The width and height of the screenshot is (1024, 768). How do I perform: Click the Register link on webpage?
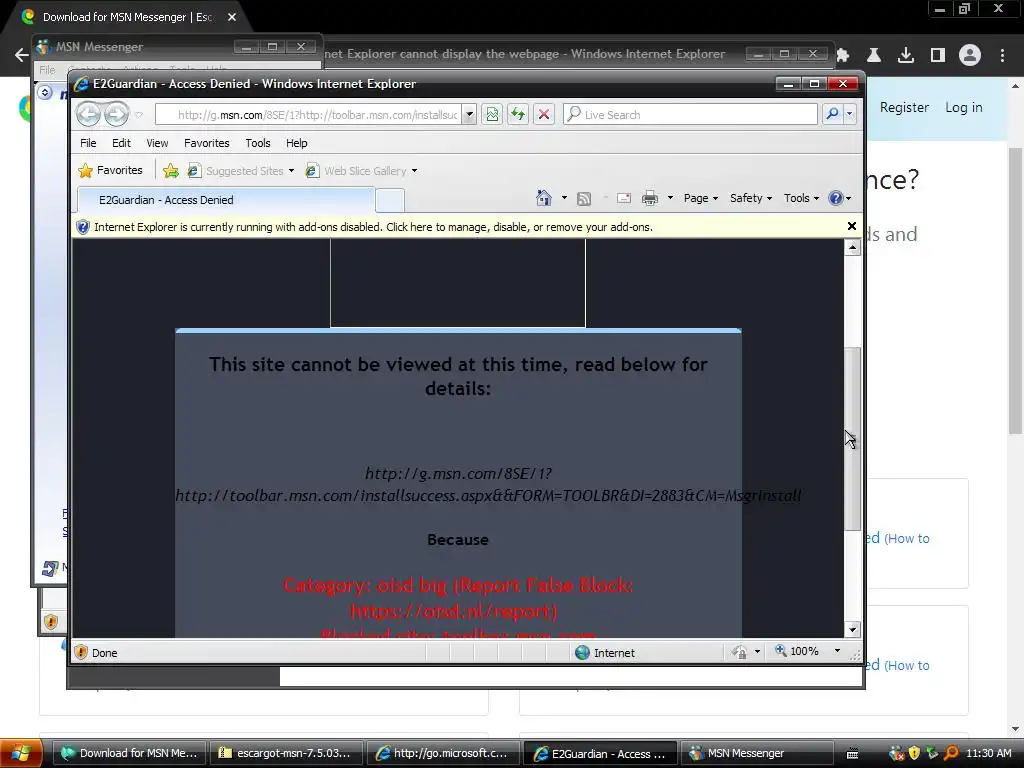(904, 107)
